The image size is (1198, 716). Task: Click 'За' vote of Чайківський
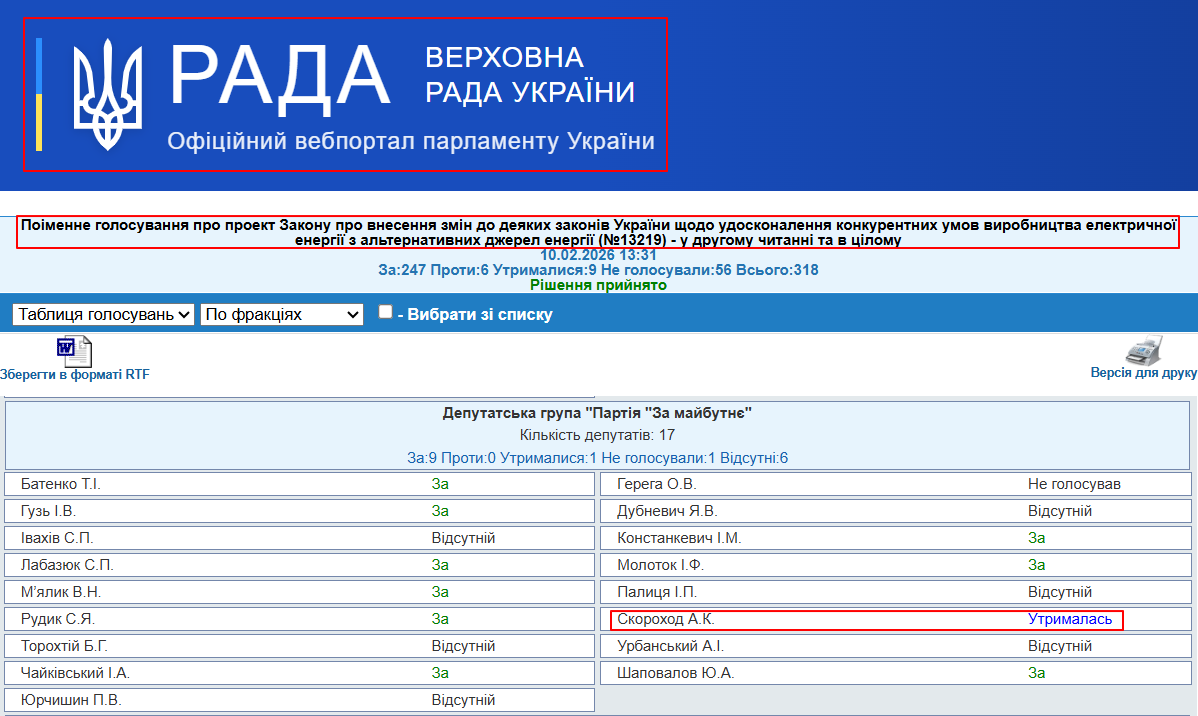[440, 672]
